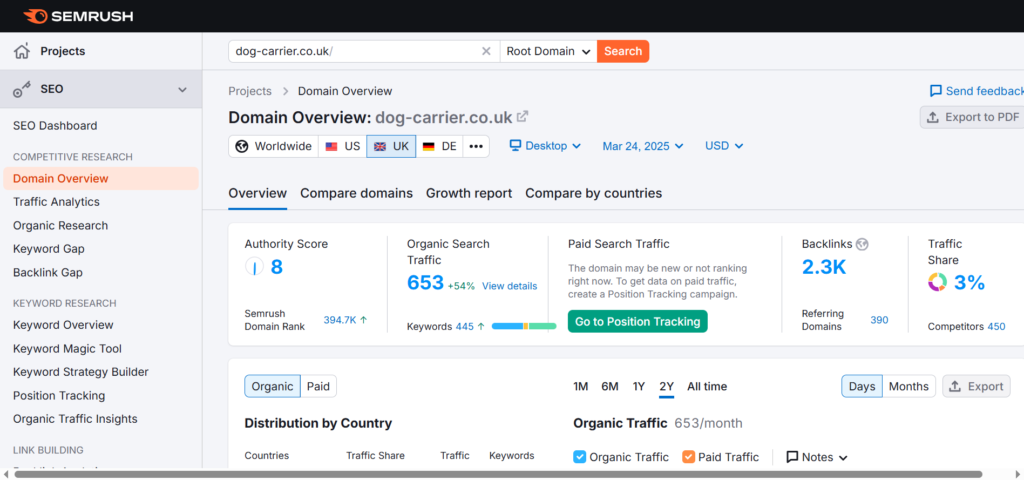The height and width of the screenshot is (480, 1024).
Task: Switch the chart to Paid
Action: 319,387
